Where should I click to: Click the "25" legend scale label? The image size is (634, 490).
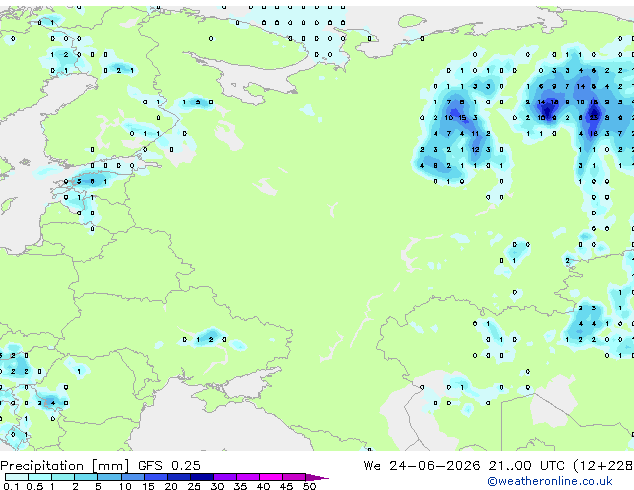[194, 486]
